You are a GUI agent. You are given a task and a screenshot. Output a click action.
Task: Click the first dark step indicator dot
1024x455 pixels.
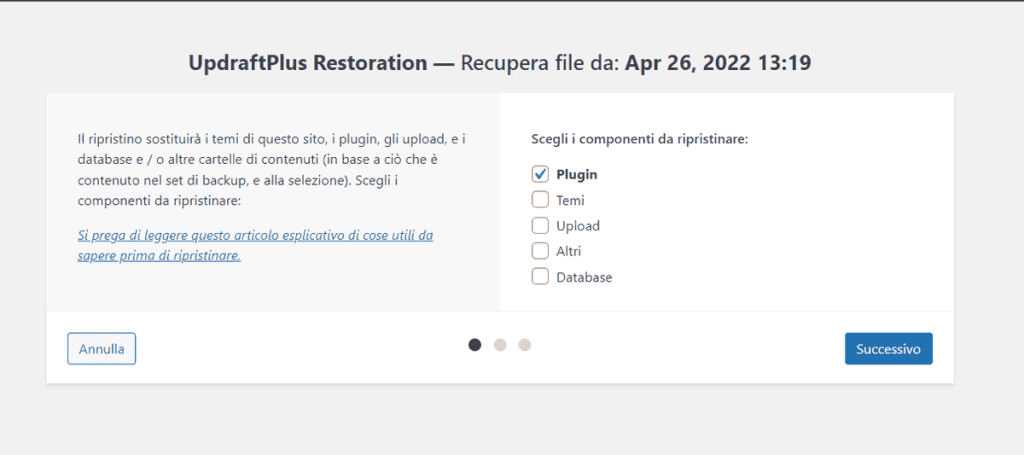[x=475, y=345]
